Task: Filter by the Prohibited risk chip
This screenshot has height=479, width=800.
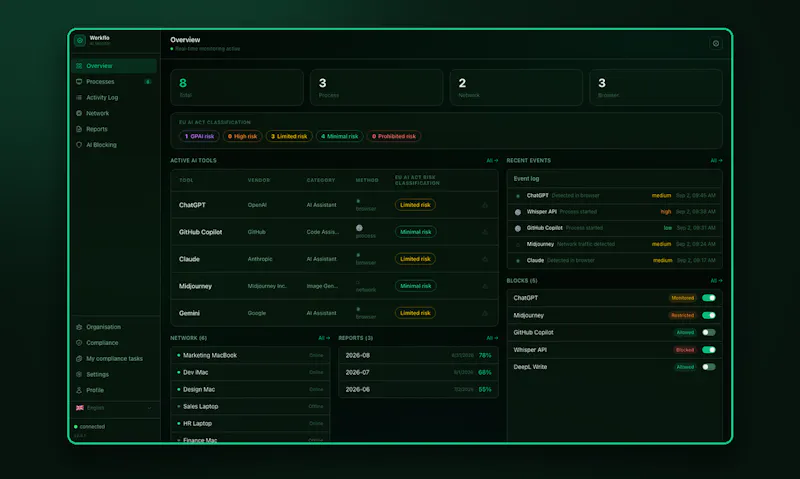Action: tap(394, 136)
